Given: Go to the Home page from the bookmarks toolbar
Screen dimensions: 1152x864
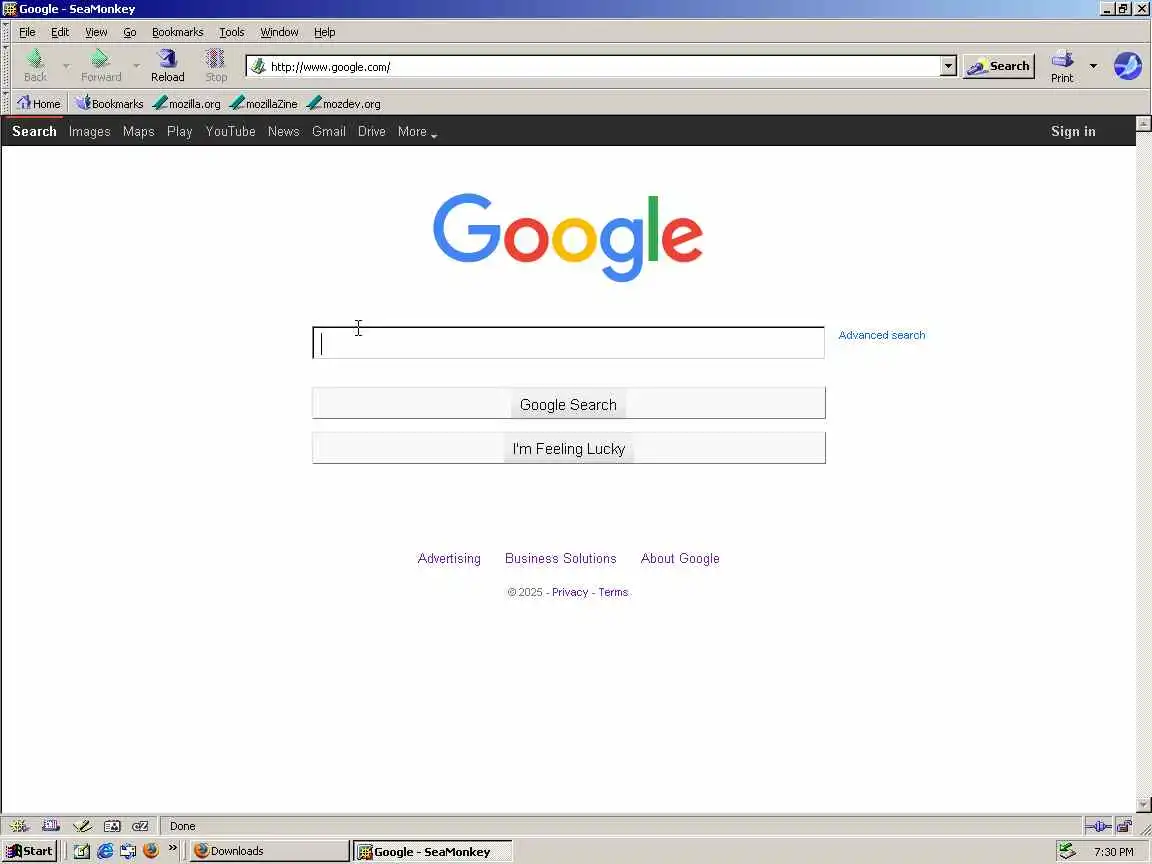Looking at the screenshot, I should pyautogui.click(x=38, y=104).
